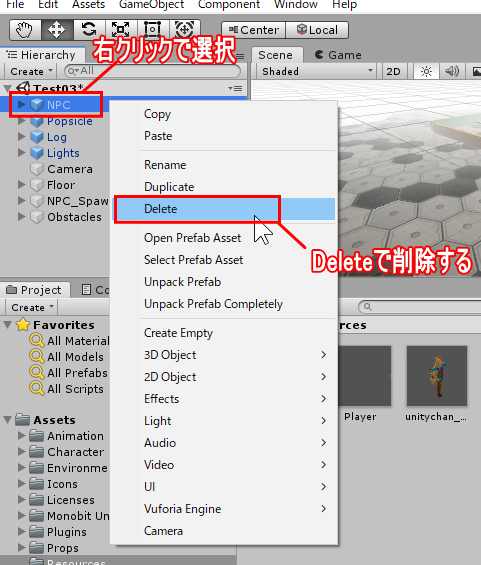
Task: Expand the Log object in Hierarchy
Action: tap(22, 137)
